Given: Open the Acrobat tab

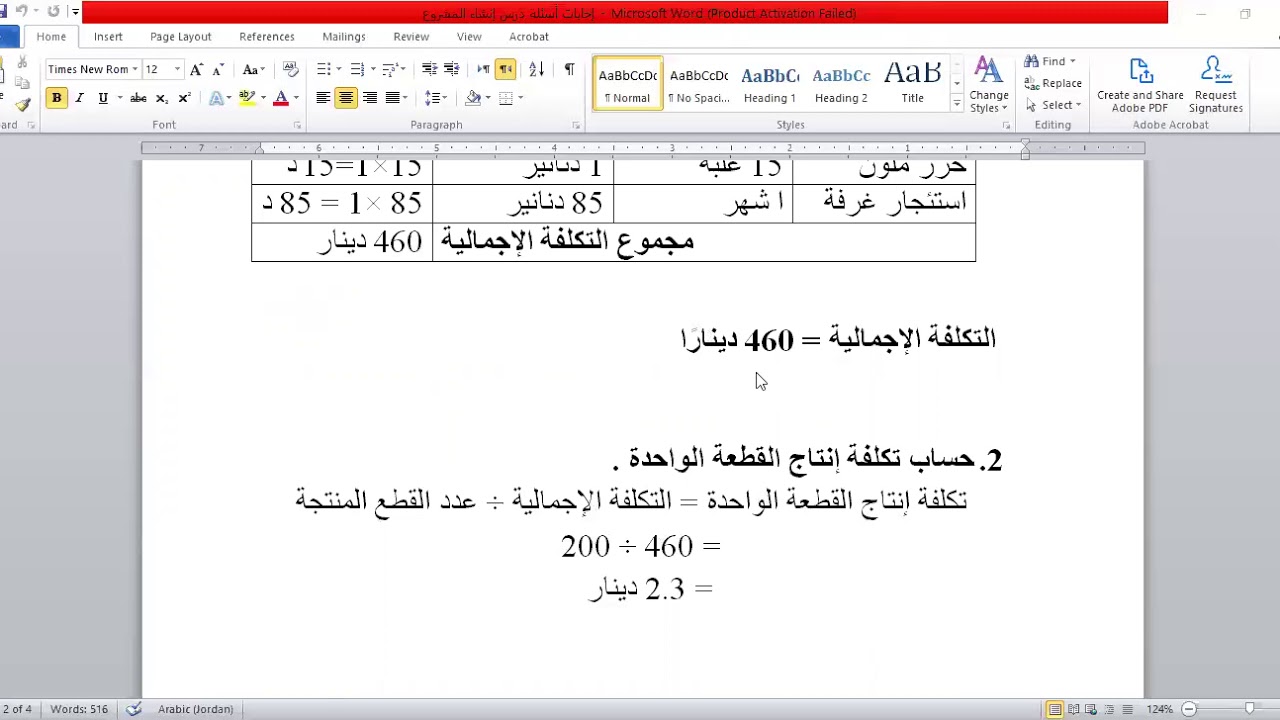Looking at the screenshot, I should pos(529,37).
